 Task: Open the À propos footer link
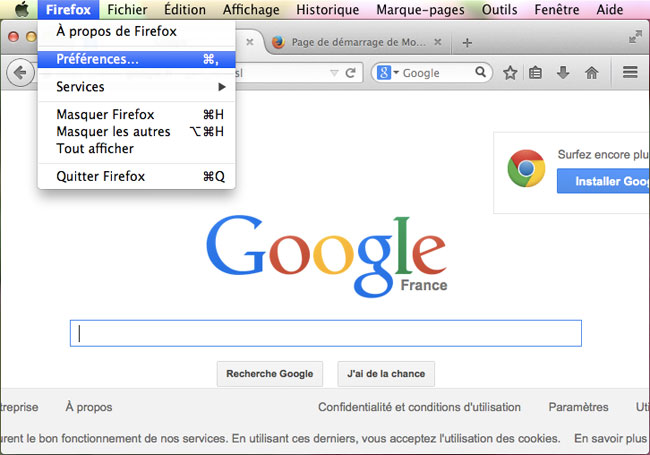coord(89,407)
